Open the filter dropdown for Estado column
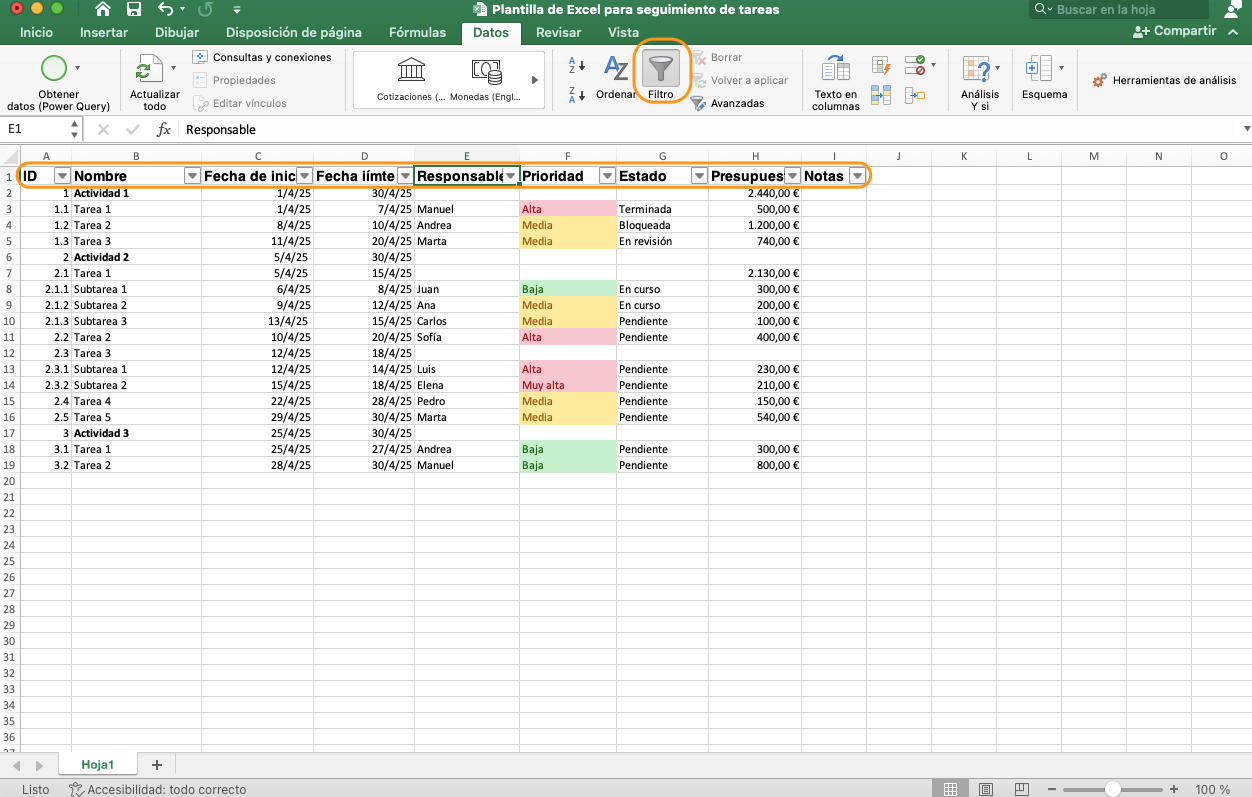Viewport: 1252px width, 797px height. (700, 175)
